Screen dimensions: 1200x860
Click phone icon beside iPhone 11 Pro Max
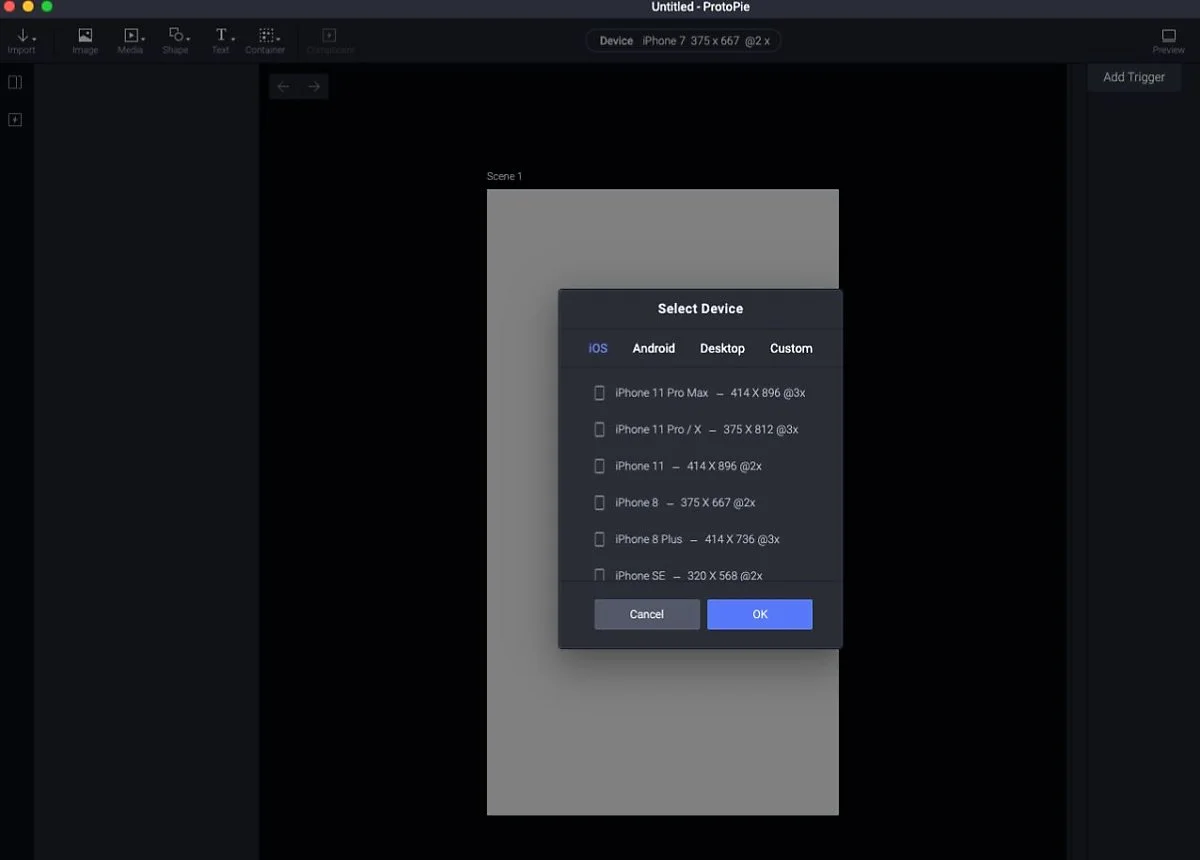600,393
